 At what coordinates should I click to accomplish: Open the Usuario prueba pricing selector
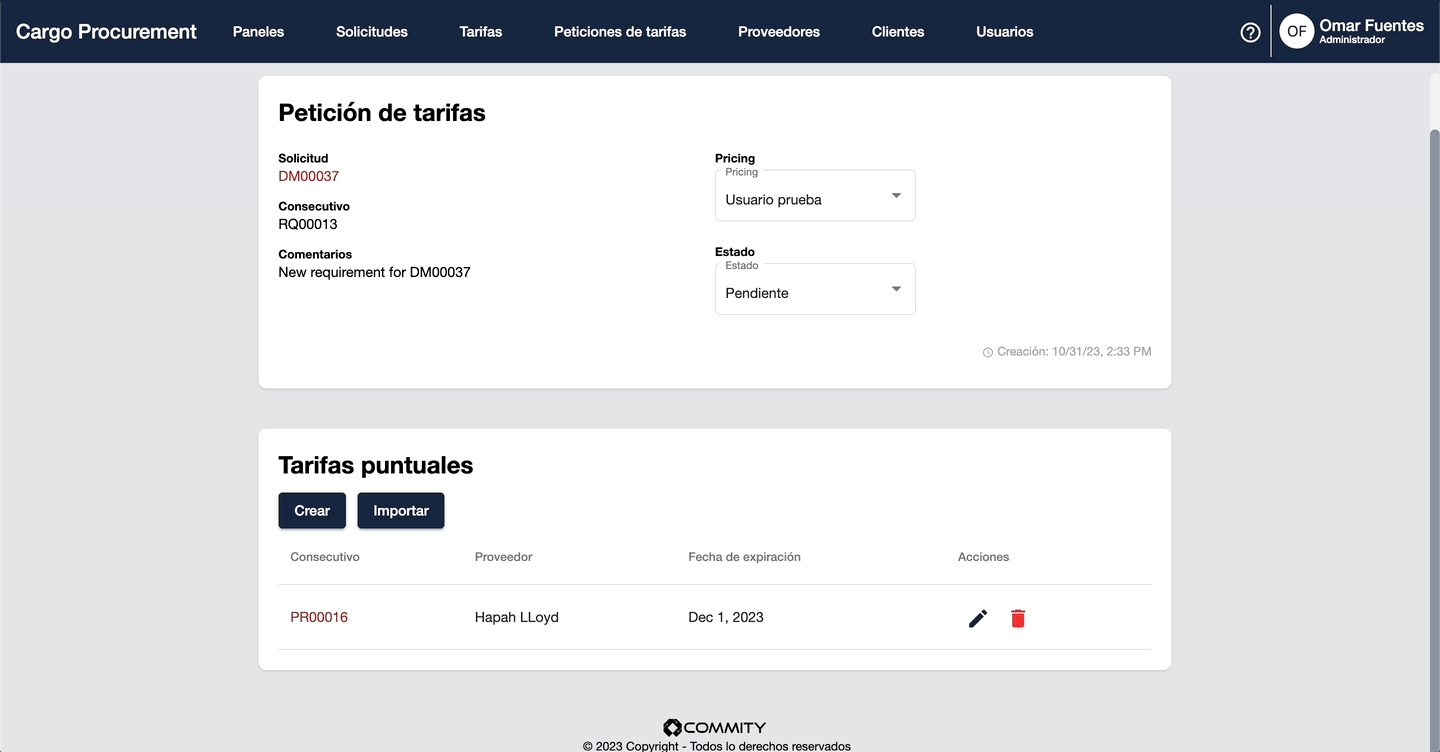800,199
